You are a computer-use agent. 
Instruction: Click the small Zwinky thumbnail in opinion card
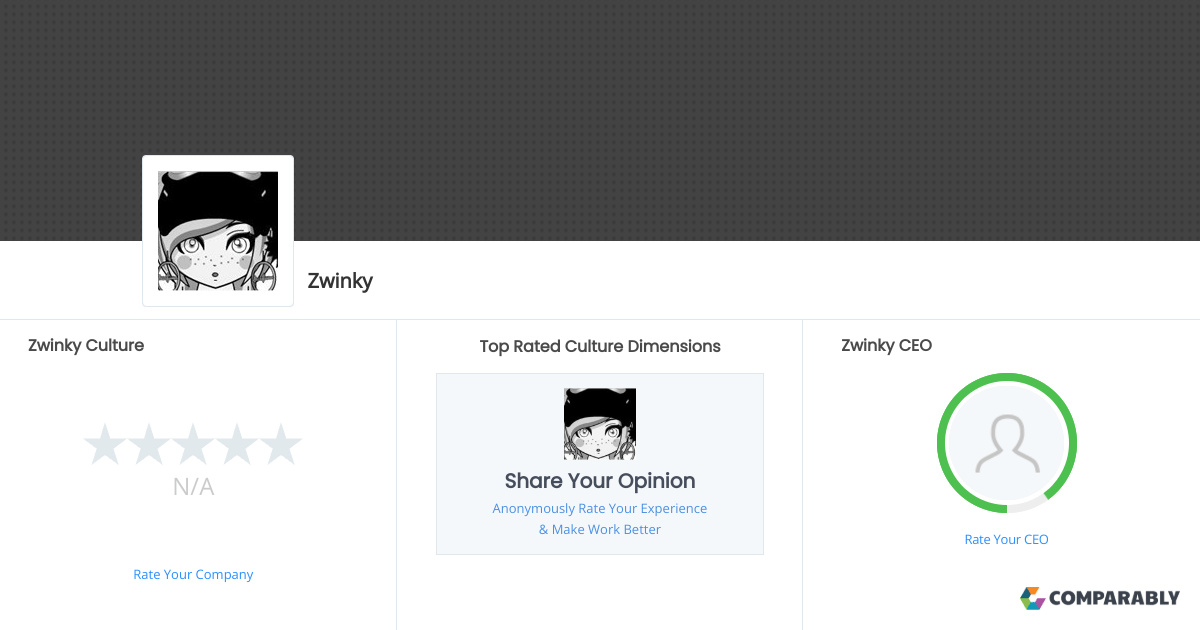pos(600,424)
